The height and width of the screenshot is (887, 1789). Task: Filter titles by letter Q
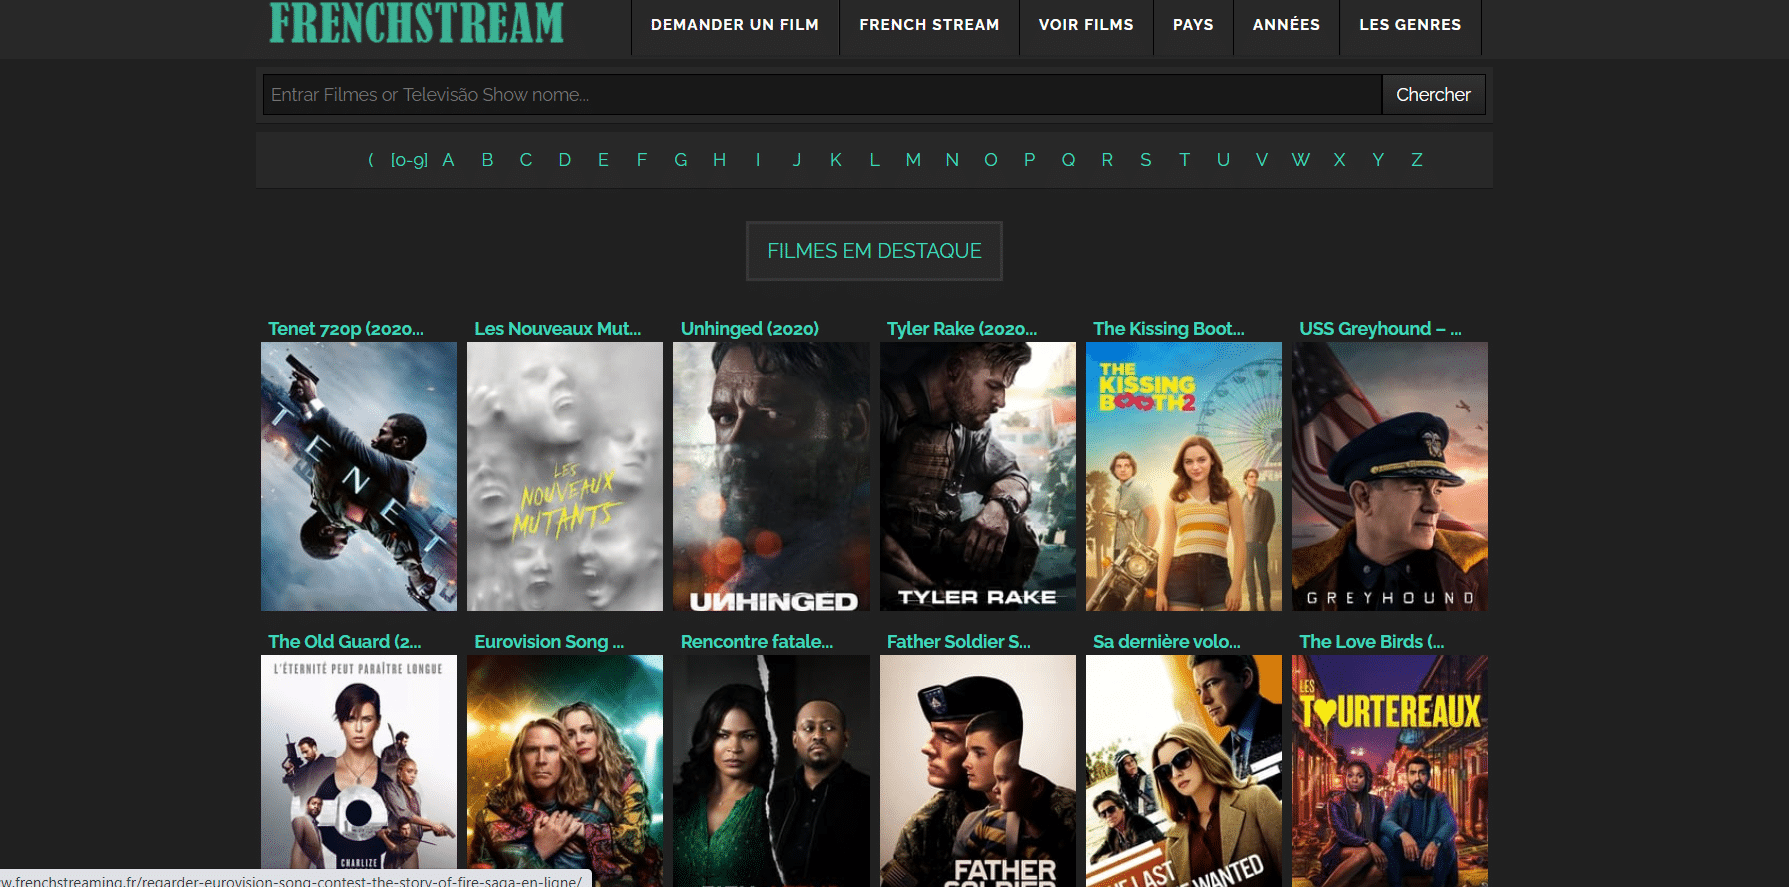[1068, 160]
